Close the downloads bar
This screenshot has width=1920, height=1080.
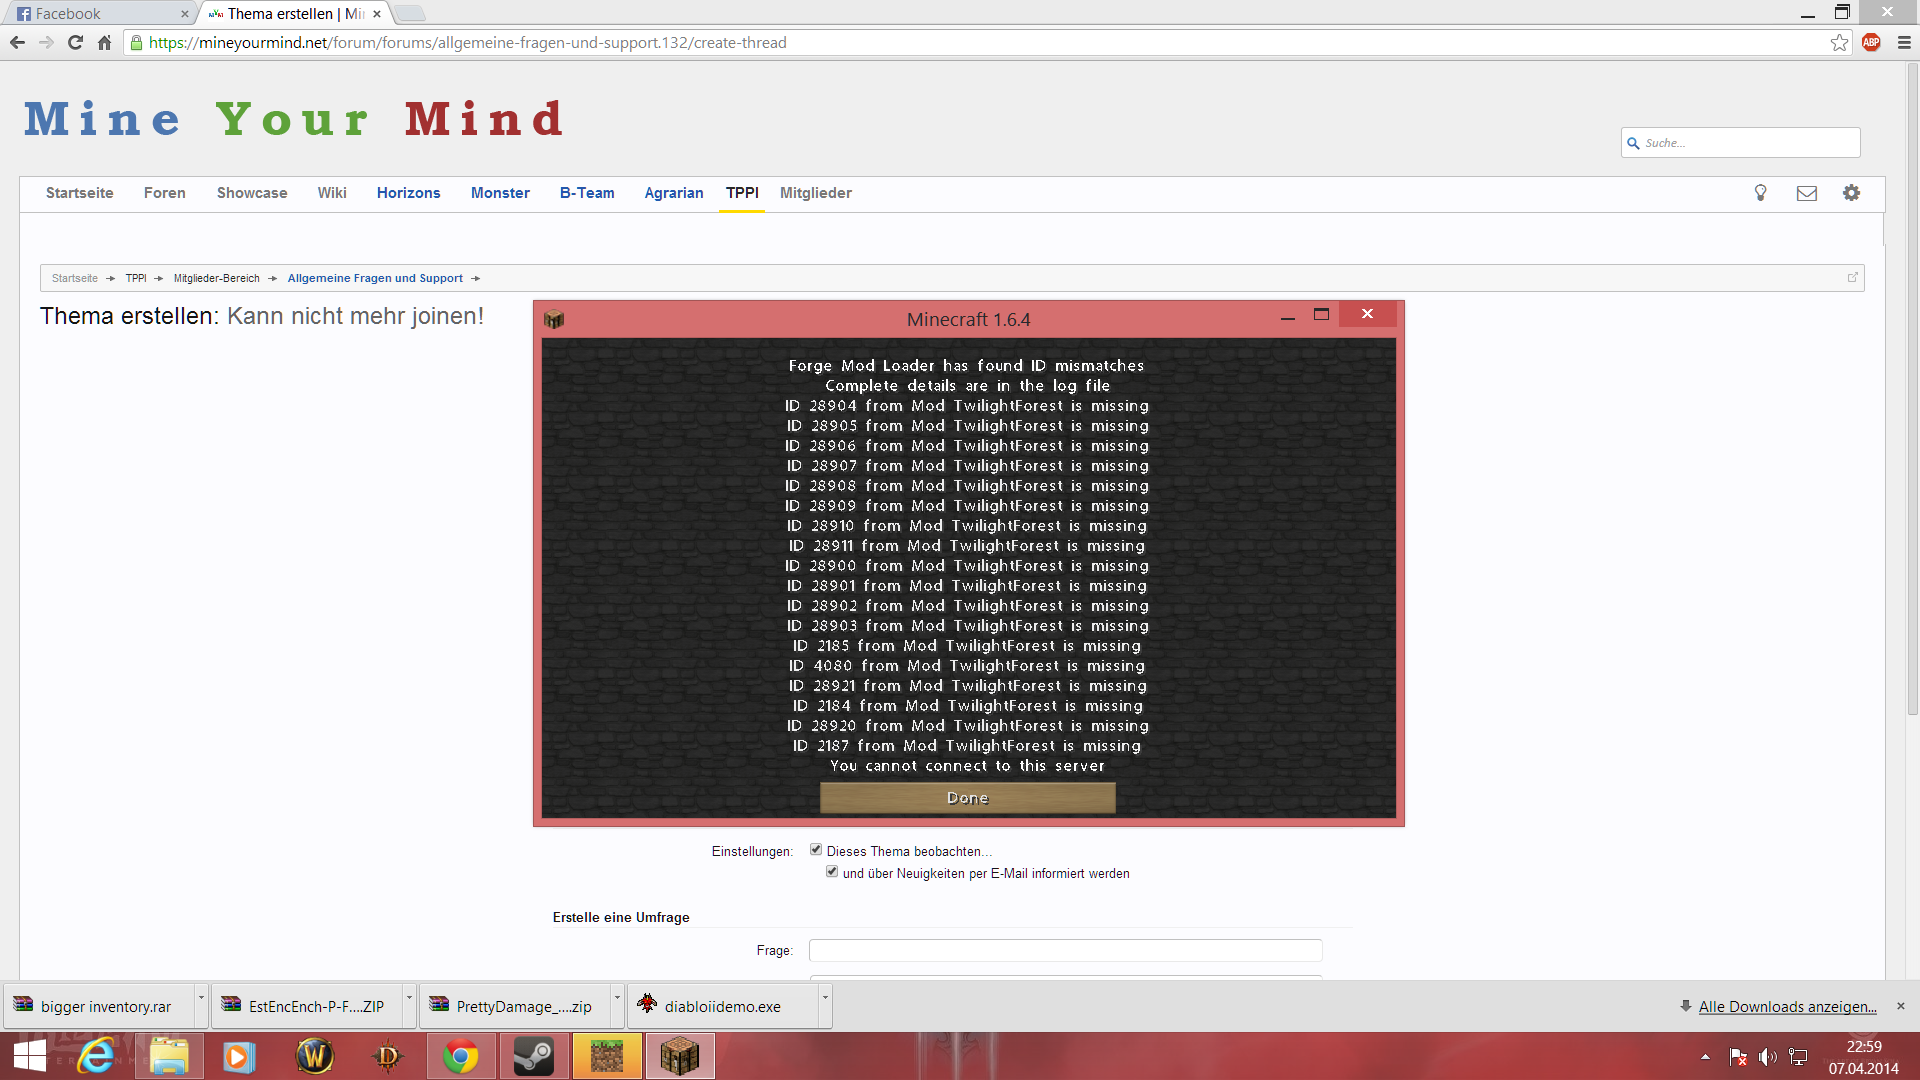pos(1901,1006)
